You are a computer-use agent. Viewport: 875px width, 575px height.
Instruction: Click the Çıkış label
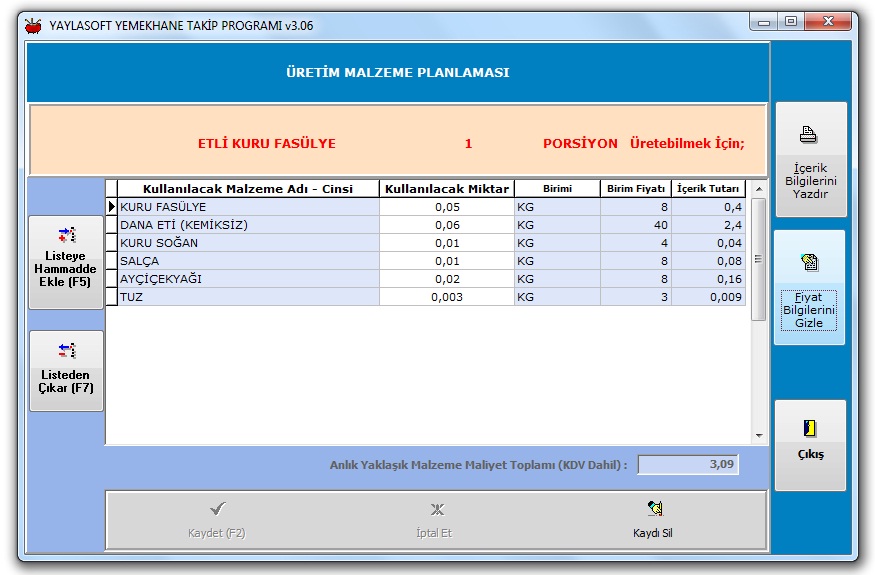click(x=810, y=454)
